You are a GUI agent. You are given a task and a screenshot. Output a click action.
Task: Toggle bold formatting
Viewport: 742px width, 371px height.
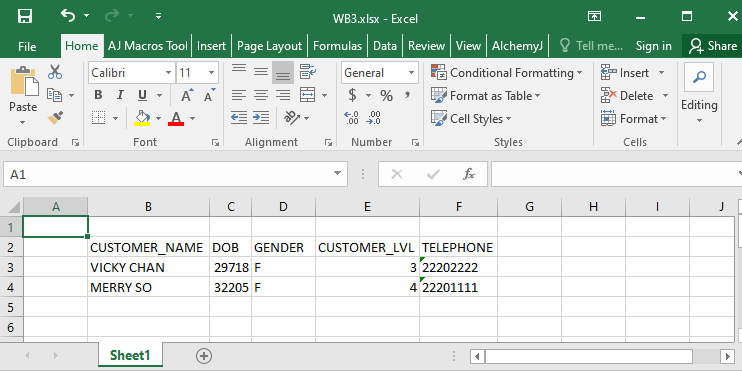[x=98, y=95]
